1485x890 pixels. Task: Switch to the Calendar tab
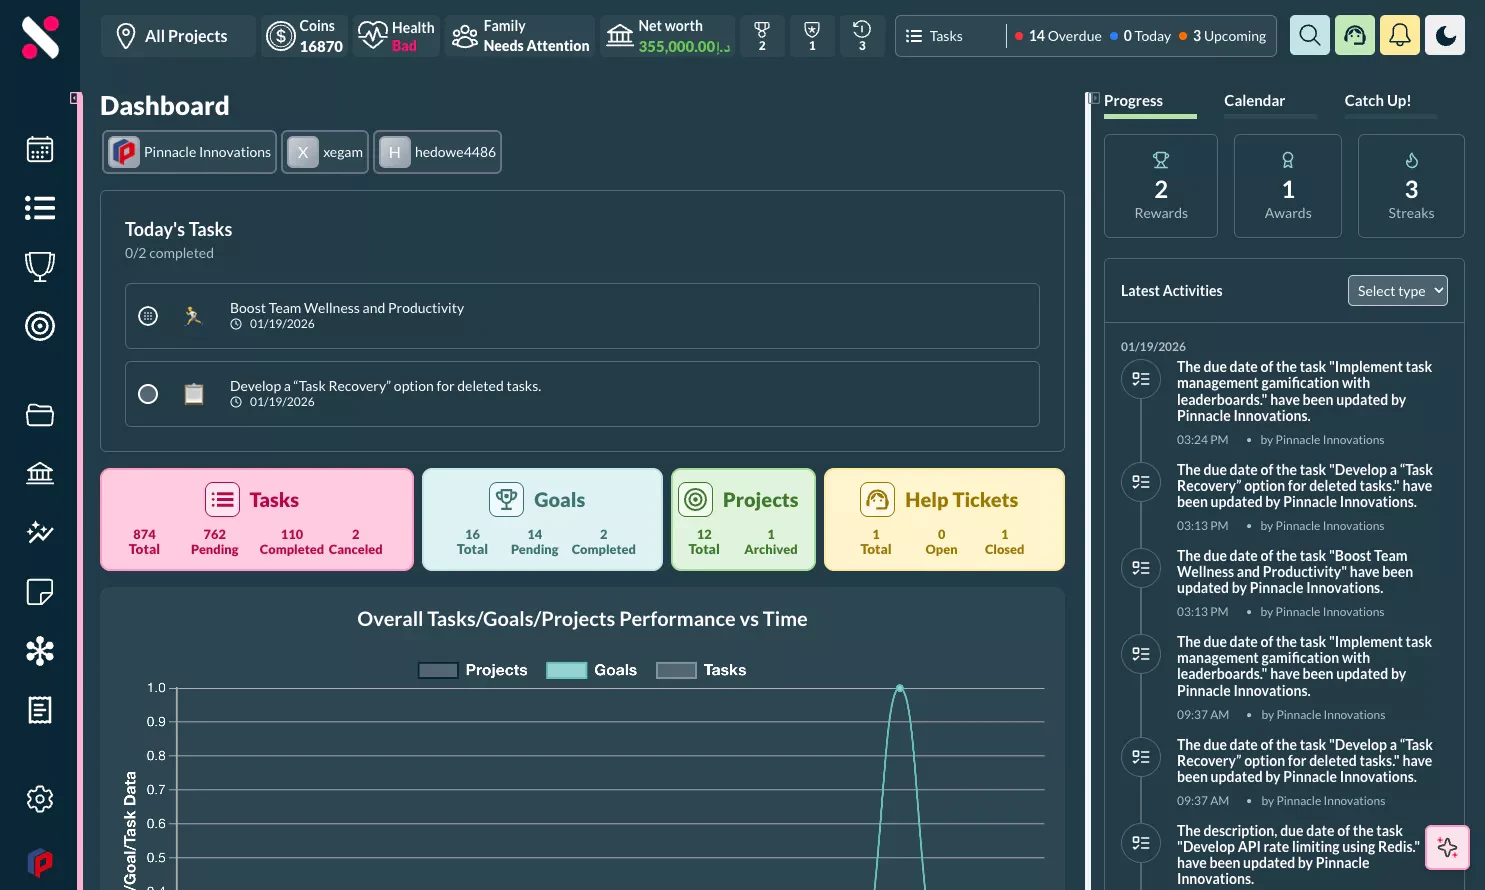coord(1253,100)
